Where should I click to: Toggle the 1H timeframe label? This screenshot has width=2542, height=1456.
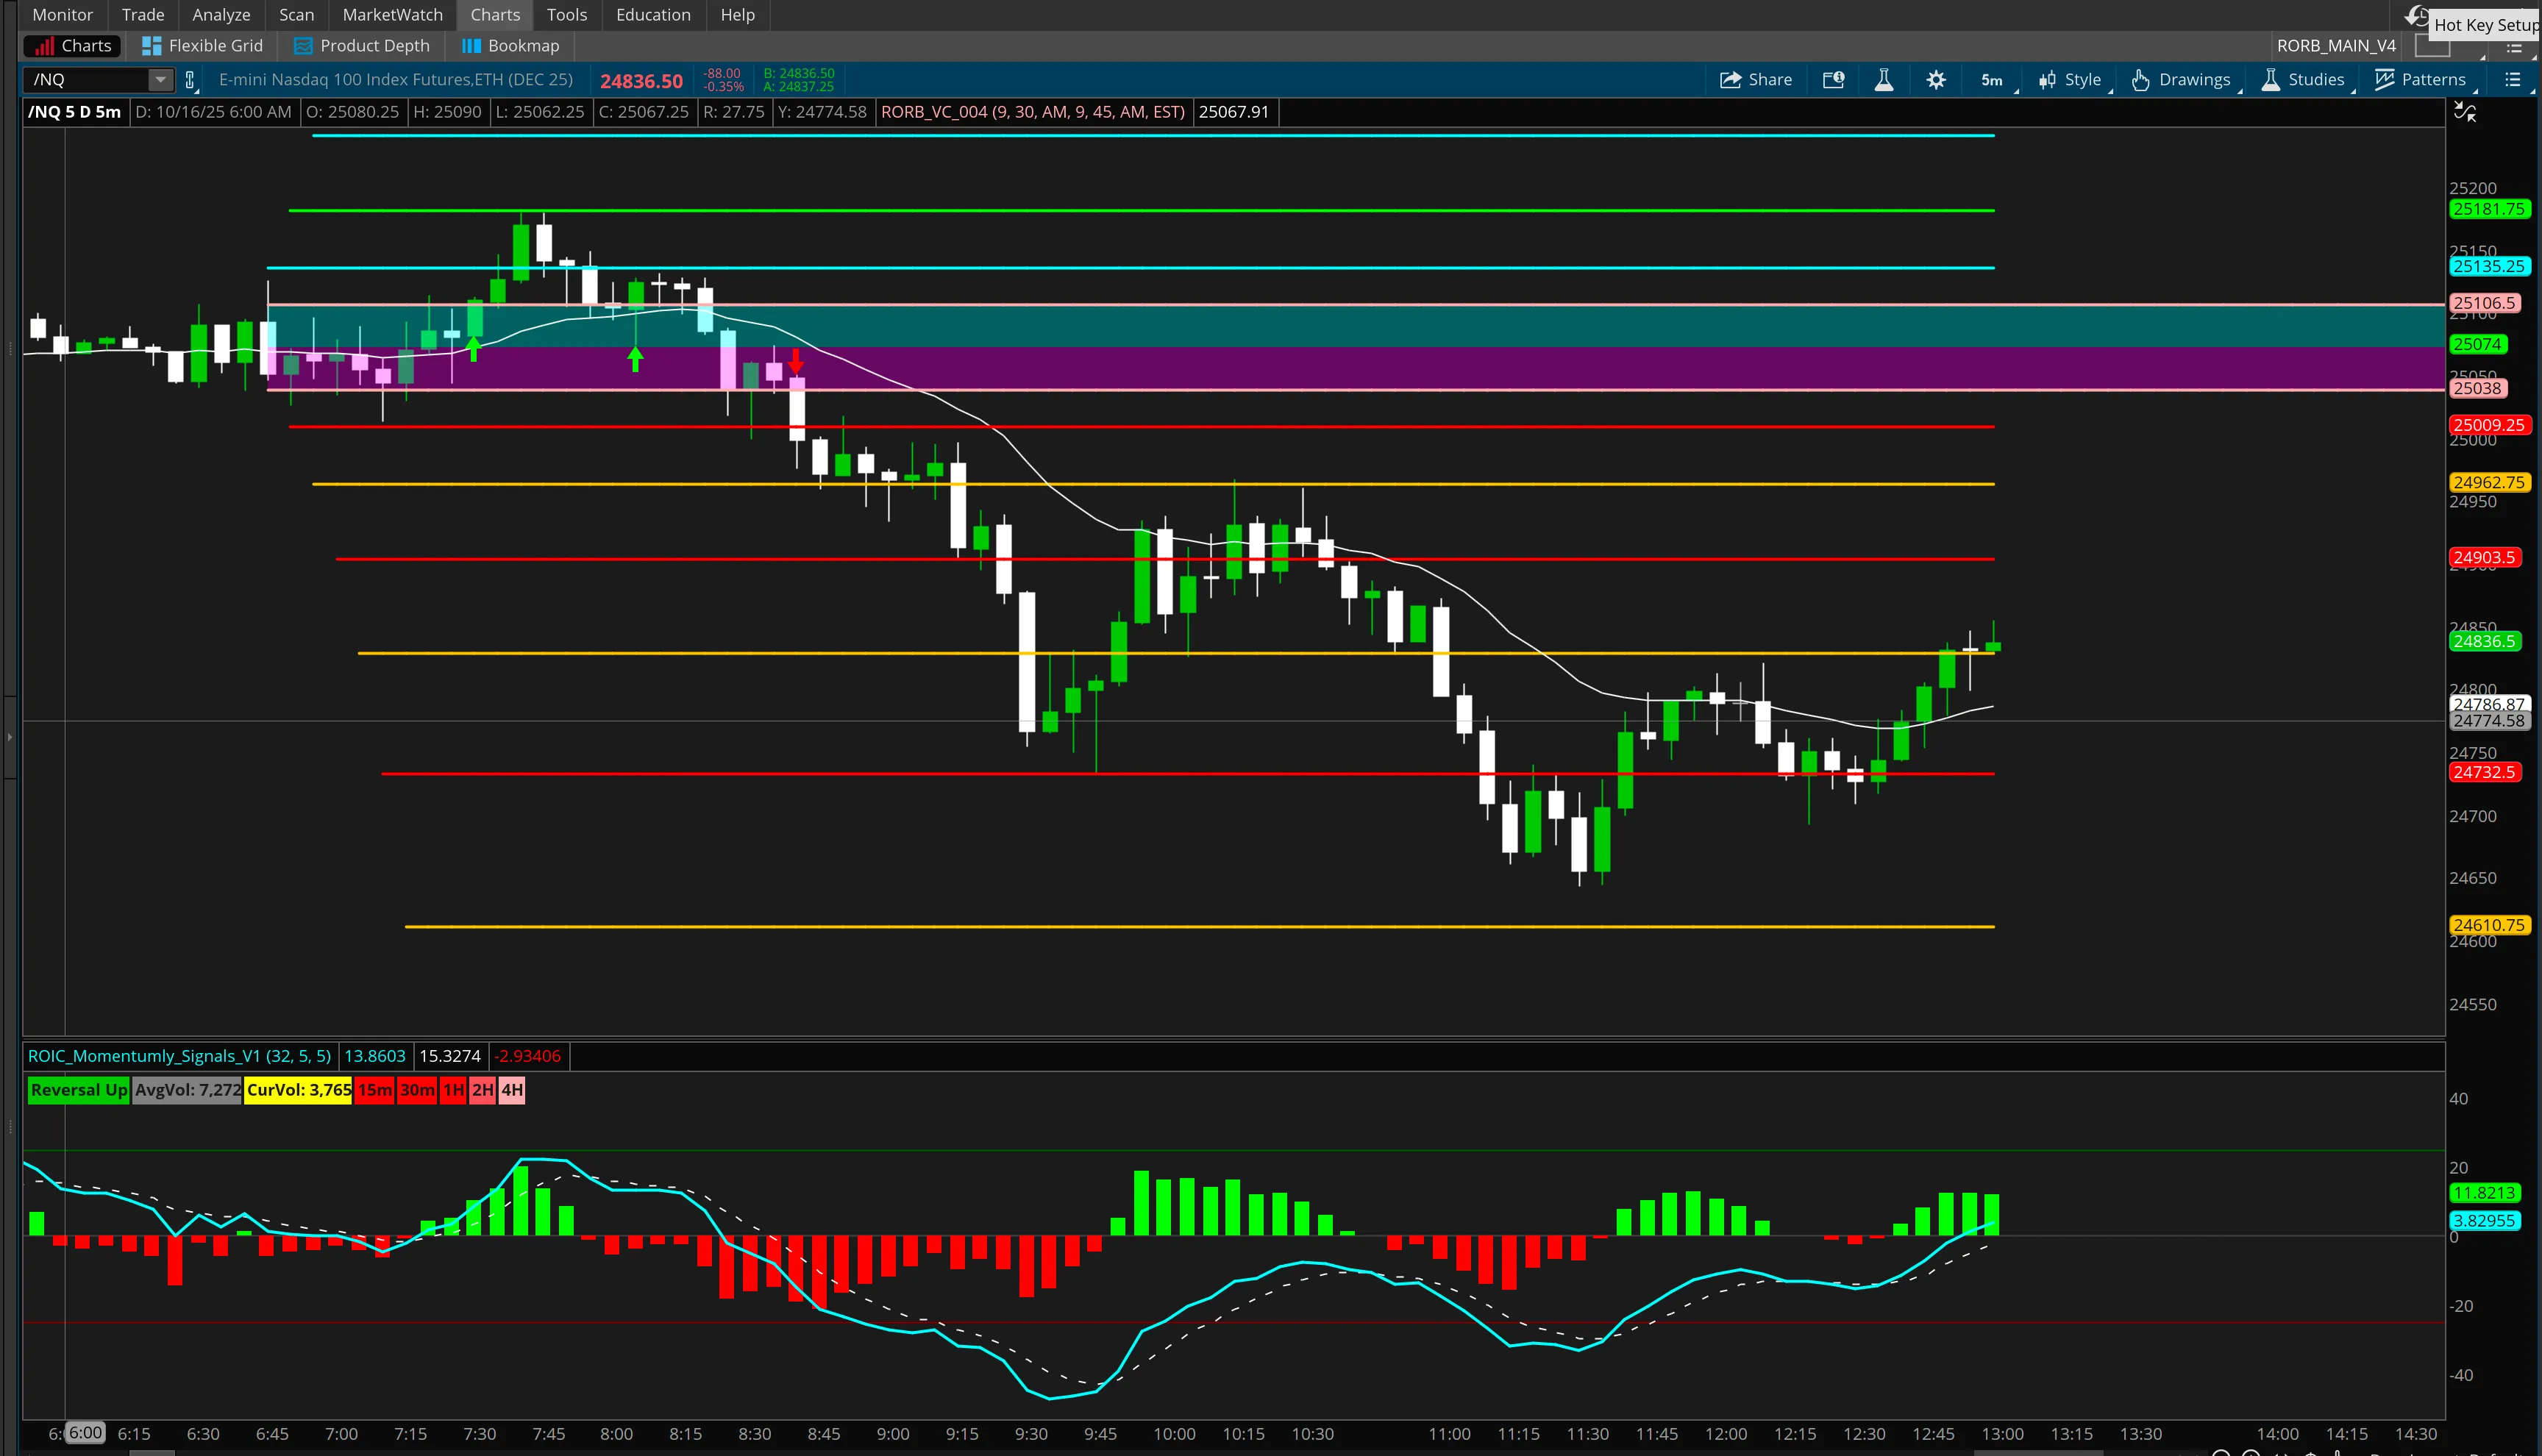453,1090
